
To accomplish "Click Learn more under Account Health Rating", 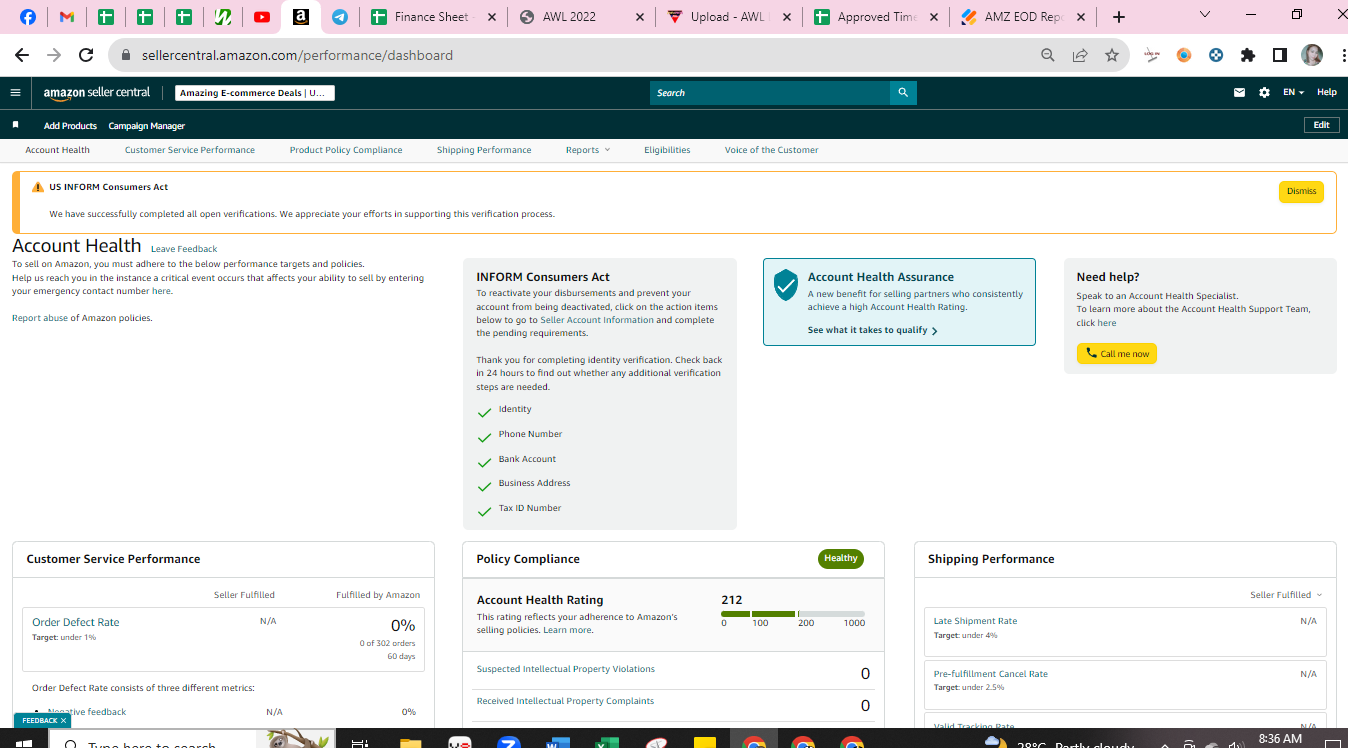I will click(x=567, y=631).
